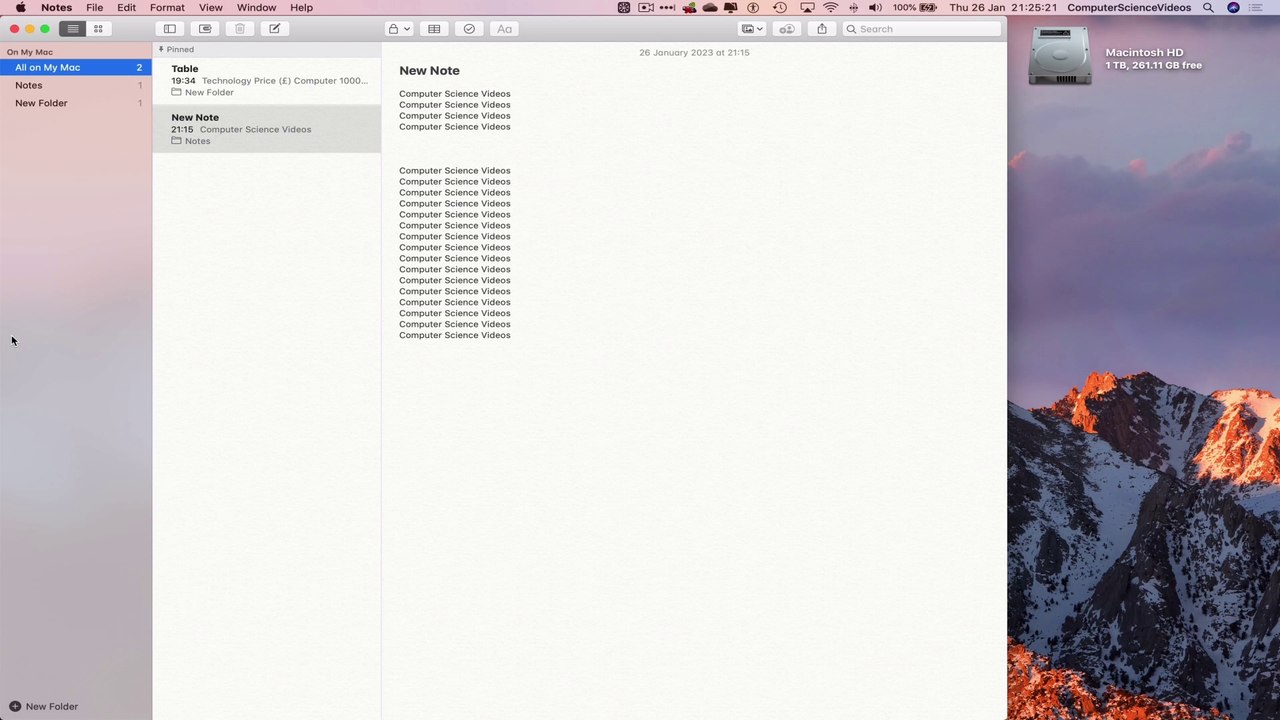
Task: Click the add people collaboration icon
Action: pyautogui.click(x=787, y=29)
